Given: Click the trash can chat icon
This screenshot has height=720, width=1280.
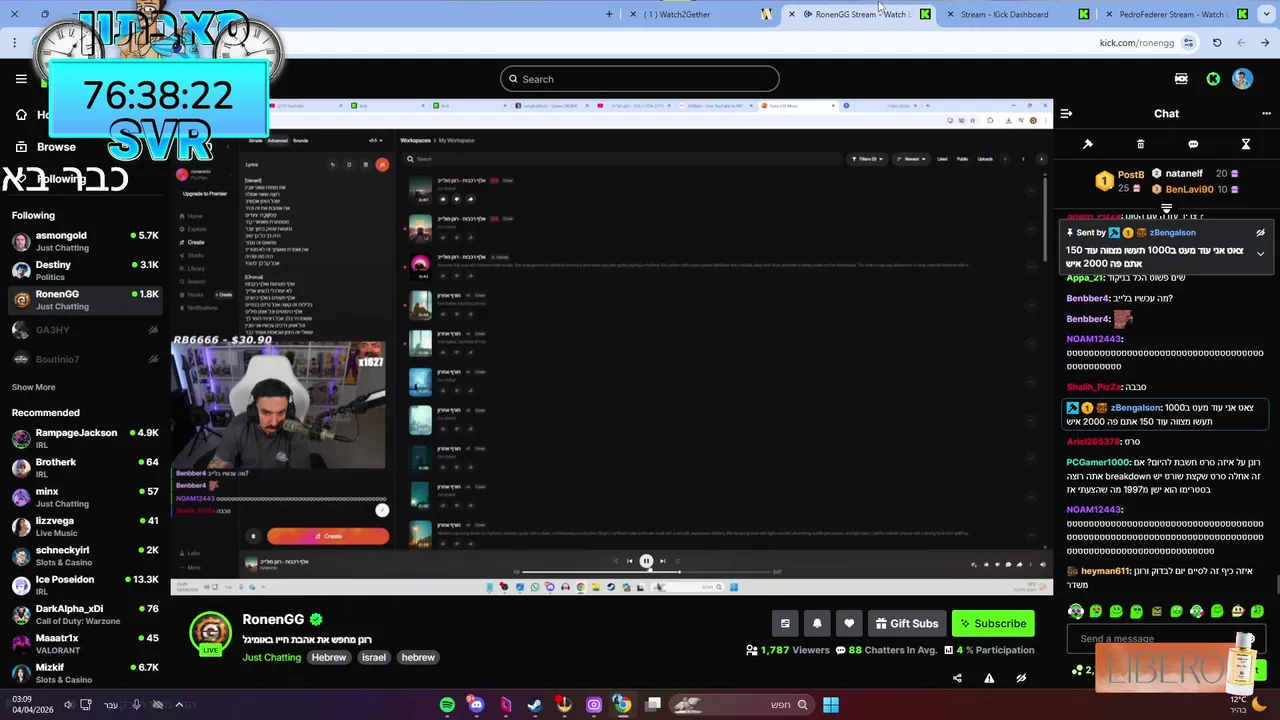Looking at the screenshot, I should point(1140,144).
